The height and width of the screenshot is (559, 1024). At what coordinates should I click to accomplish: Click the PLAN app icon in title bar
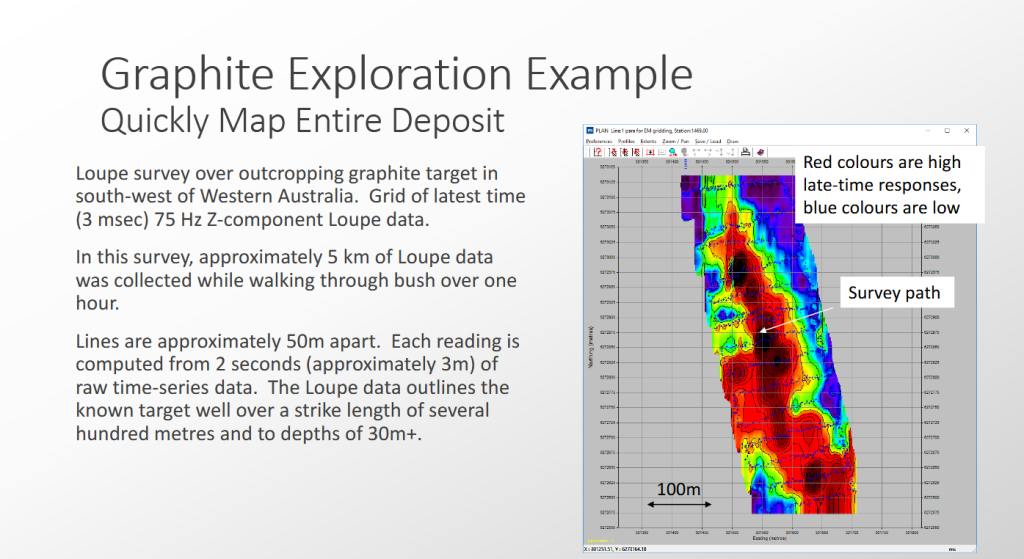590,131
